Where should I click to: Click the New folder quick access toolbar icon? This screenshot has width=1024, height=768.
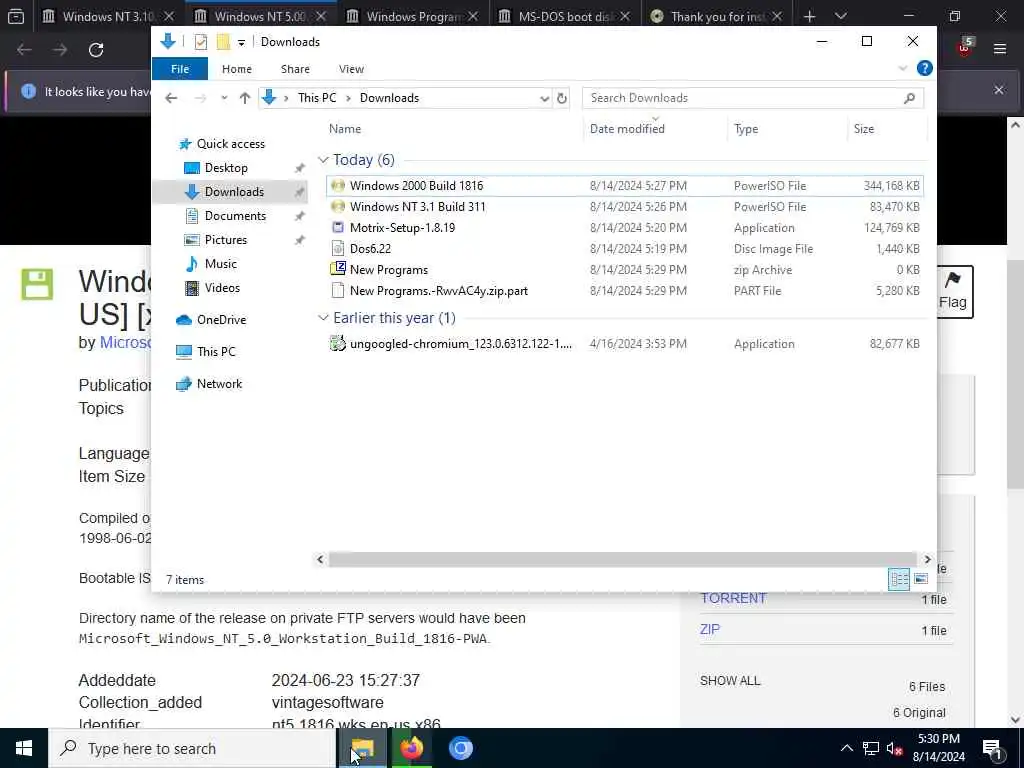[x=223, y=42]
